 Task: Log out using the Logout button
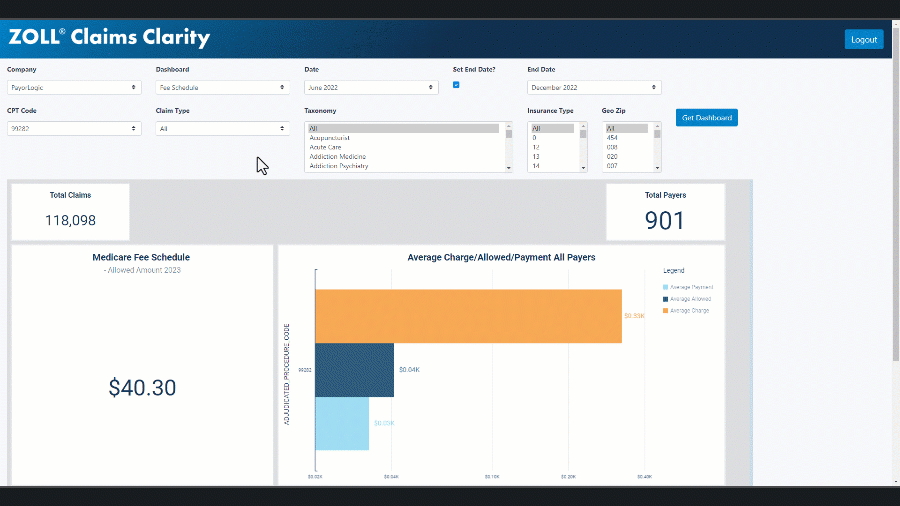pos(863,40)
